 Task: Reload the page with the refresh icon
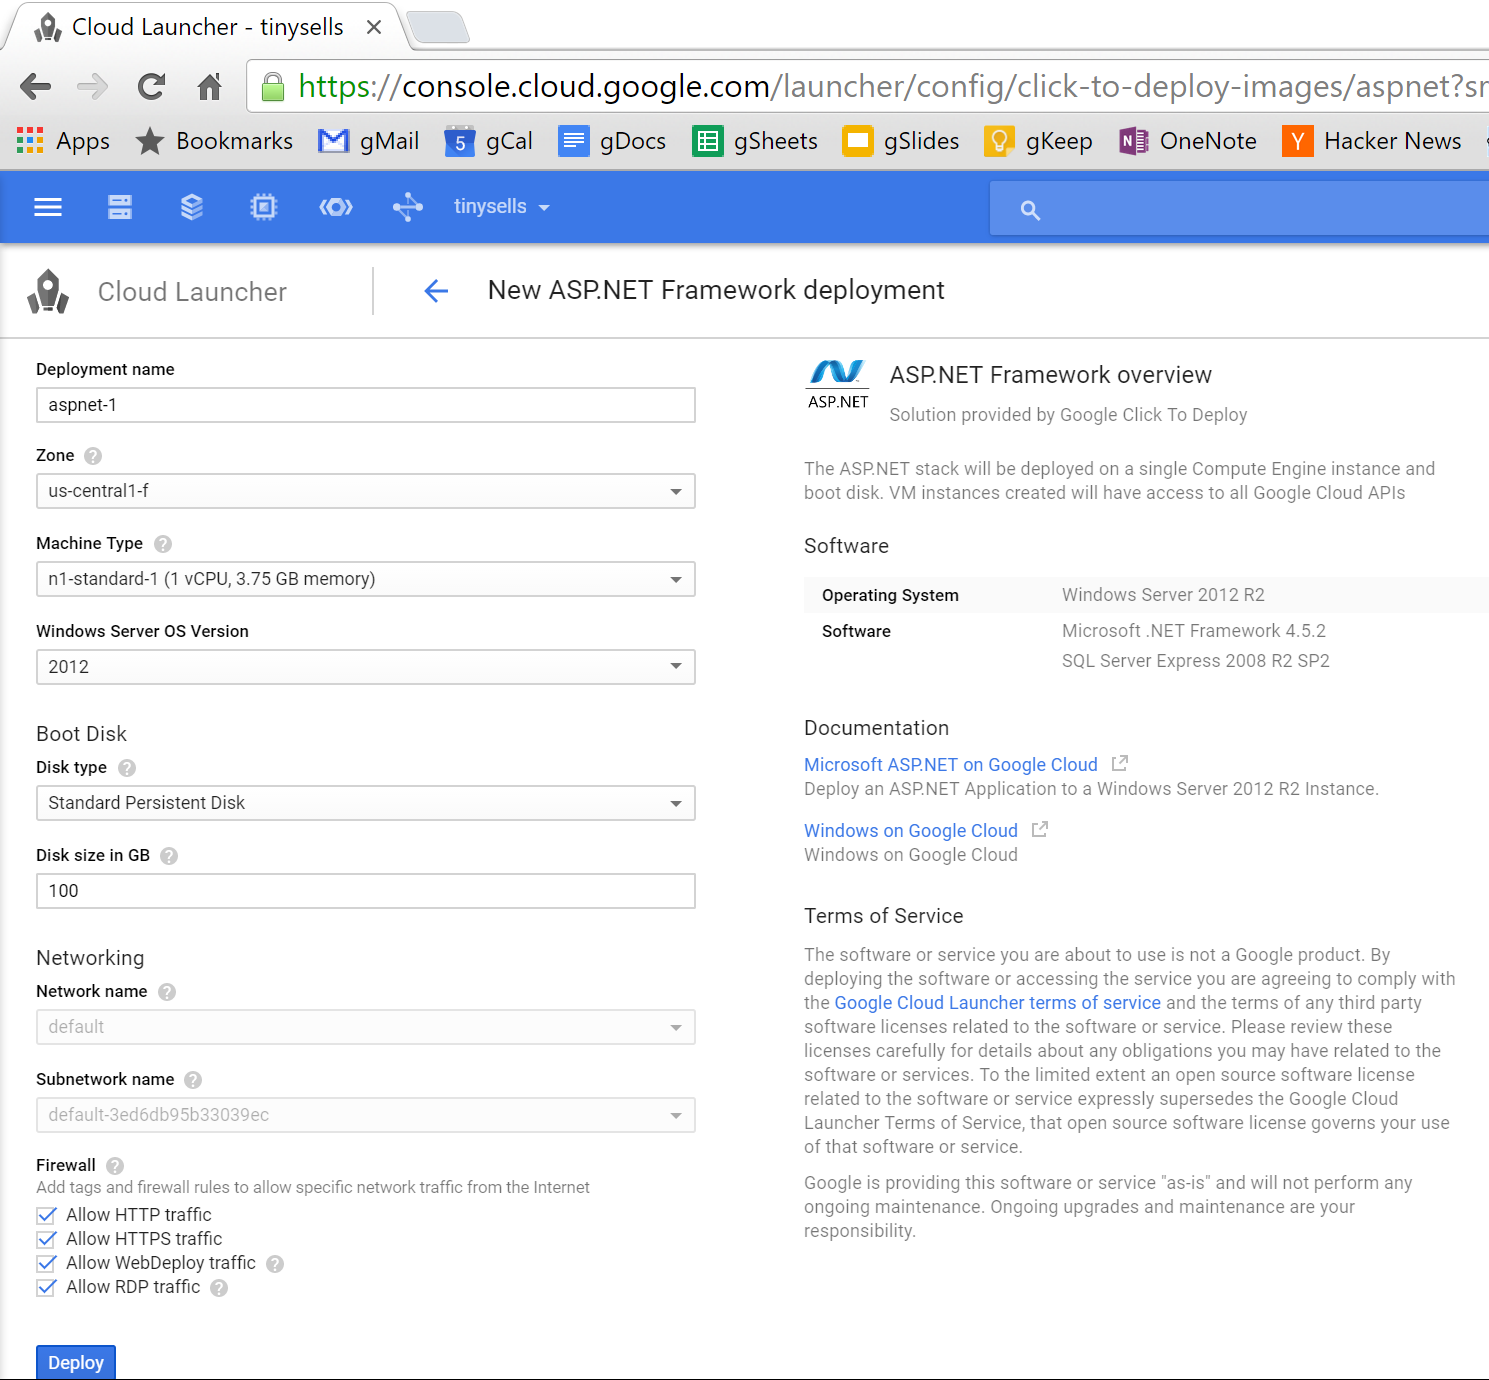point(151,87)
